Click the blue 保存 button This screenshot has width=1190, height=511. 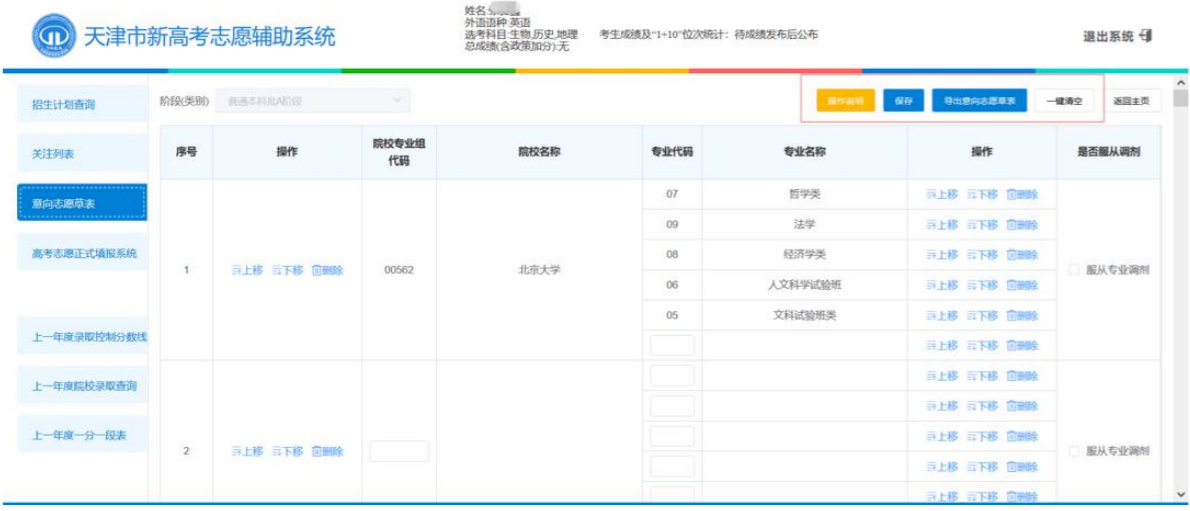(903, 101)
